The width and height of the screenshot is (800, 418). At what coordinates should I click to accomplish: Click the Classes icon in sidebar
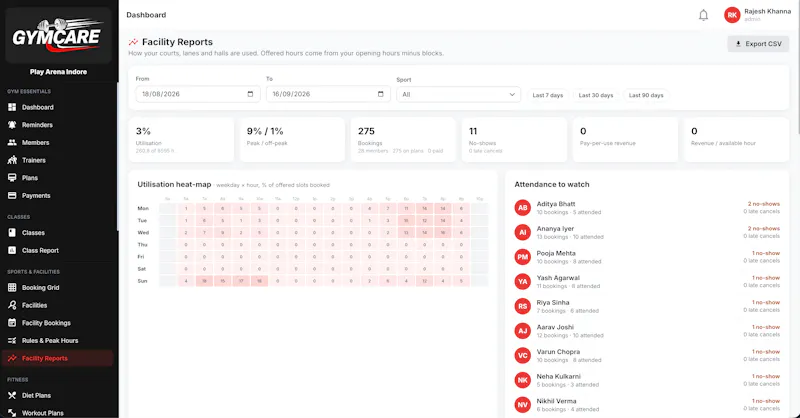12,233
